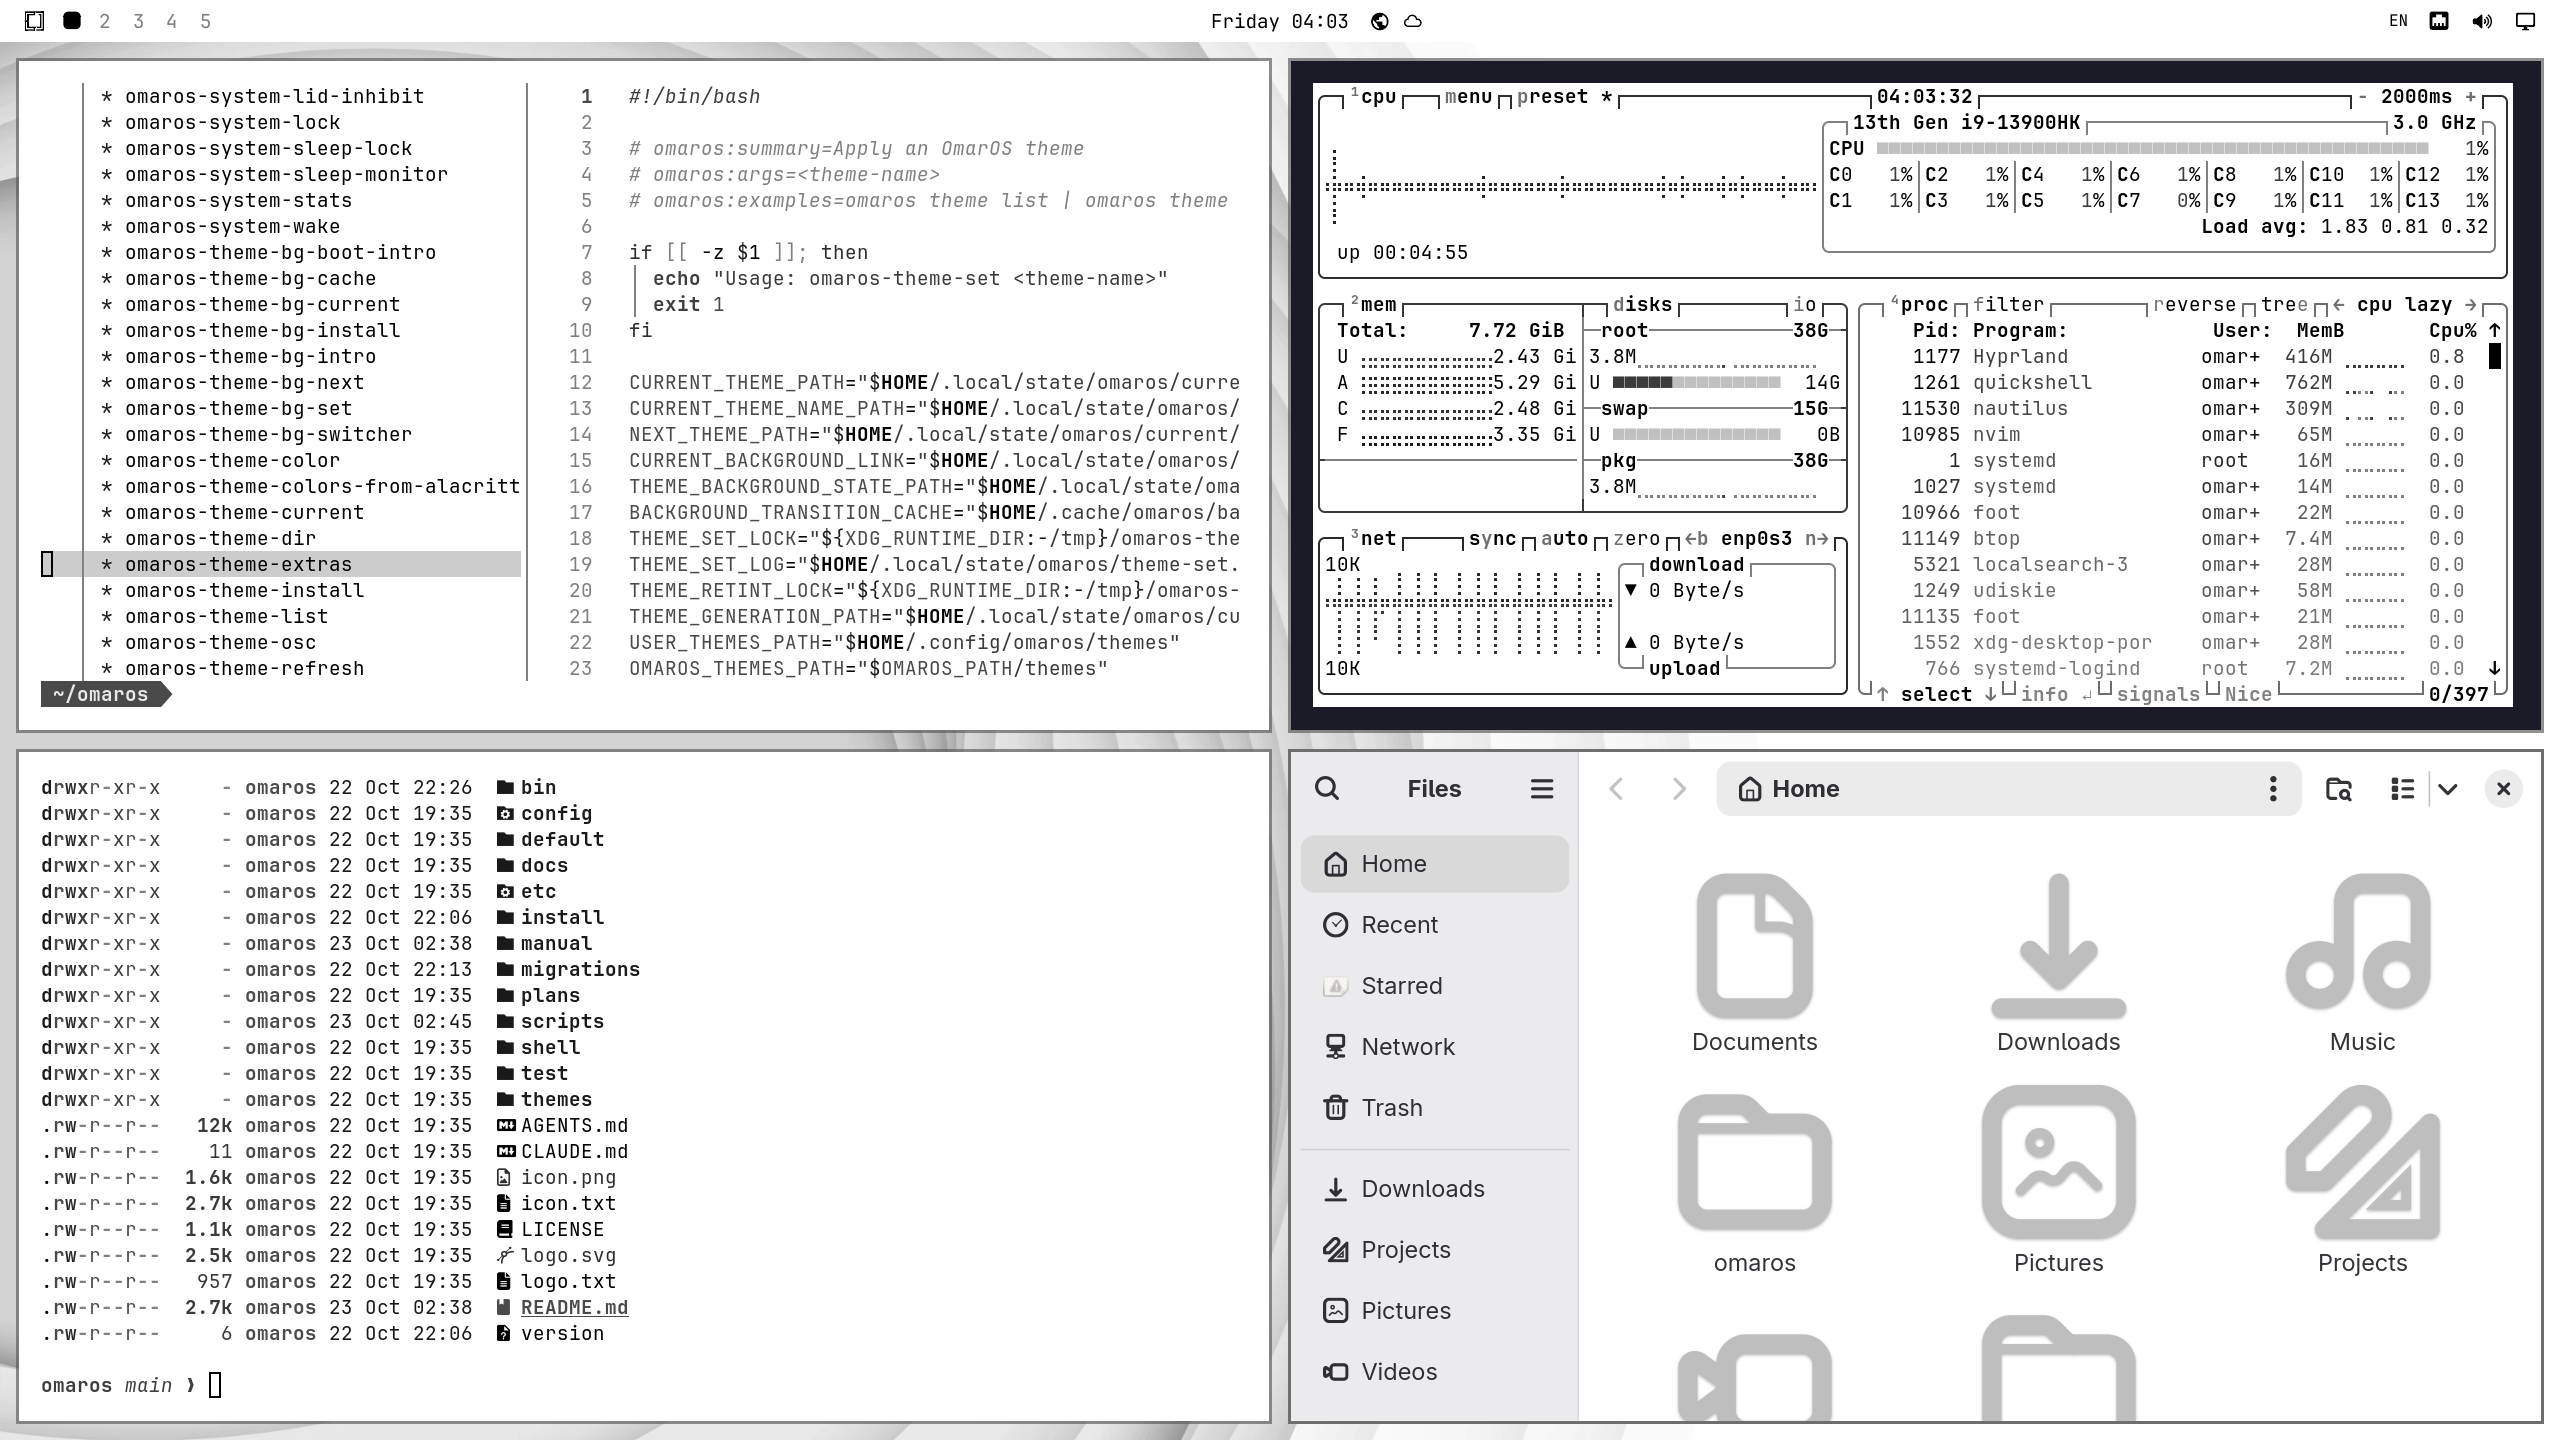The width and height of the screenshot is (2560, 1440).
Task: Open the Home path options menu
Action: point(2273,788)
